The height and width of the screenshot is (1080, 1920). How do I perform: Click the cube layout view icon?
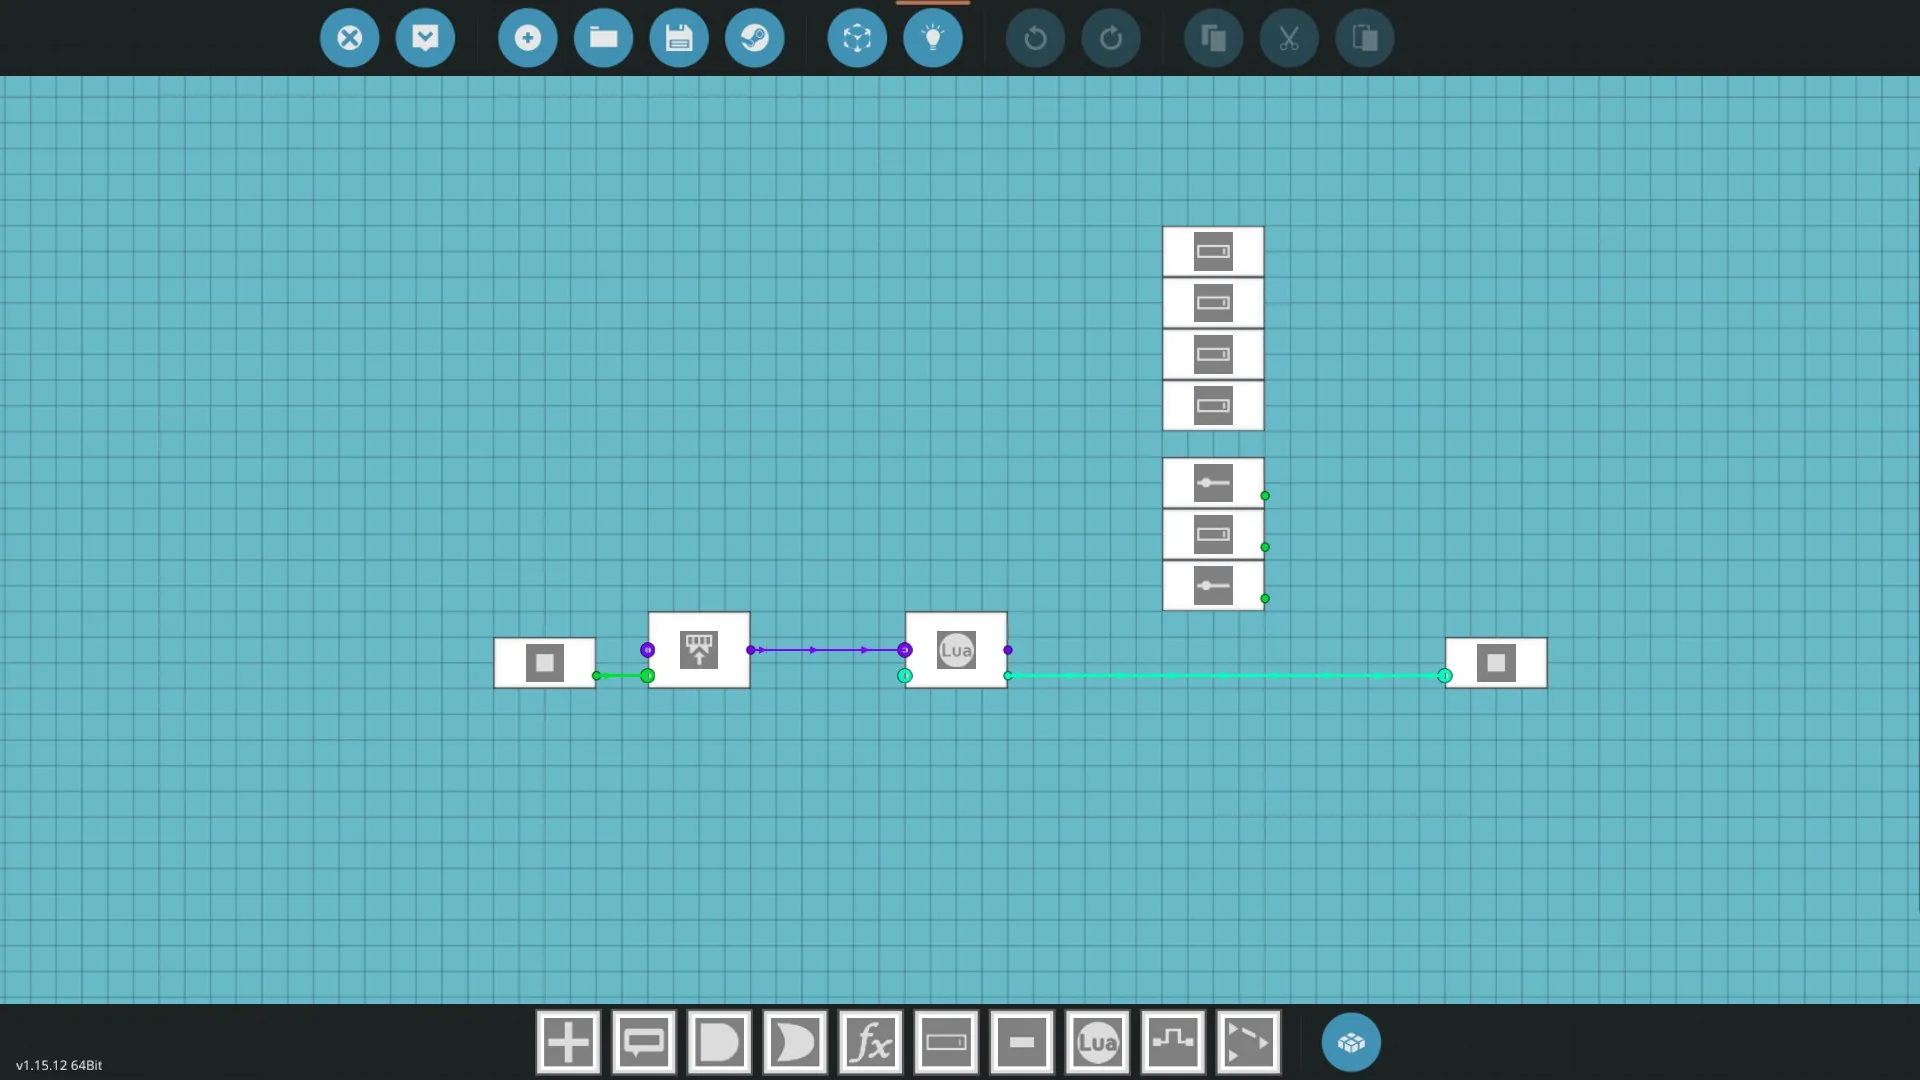[857, 38]
